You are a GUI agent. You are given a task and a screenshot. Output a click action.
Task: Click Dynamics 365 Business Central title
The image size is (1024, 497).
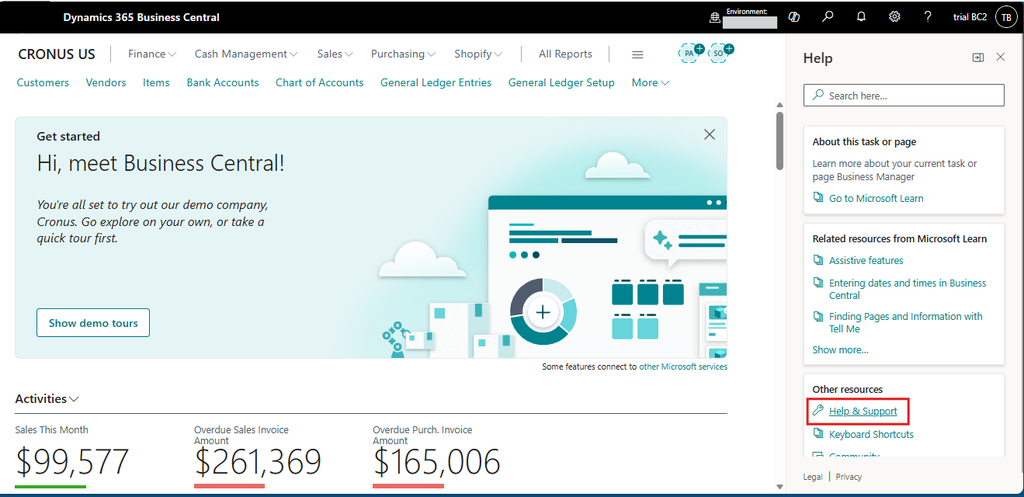pyautogui.click(x=142, y=18)
